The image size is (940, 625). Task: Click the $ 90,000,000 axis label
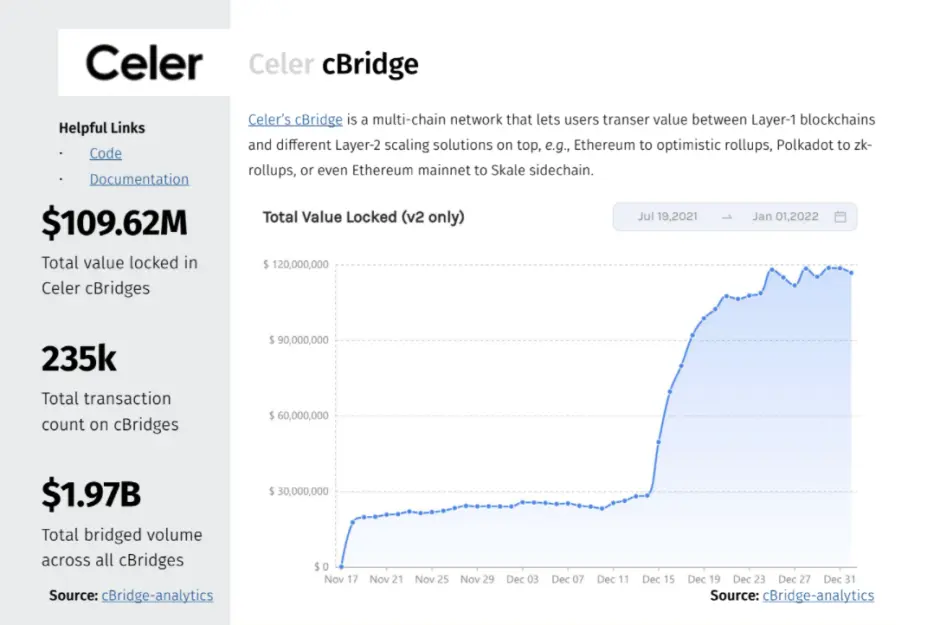(x=299, y=340)
